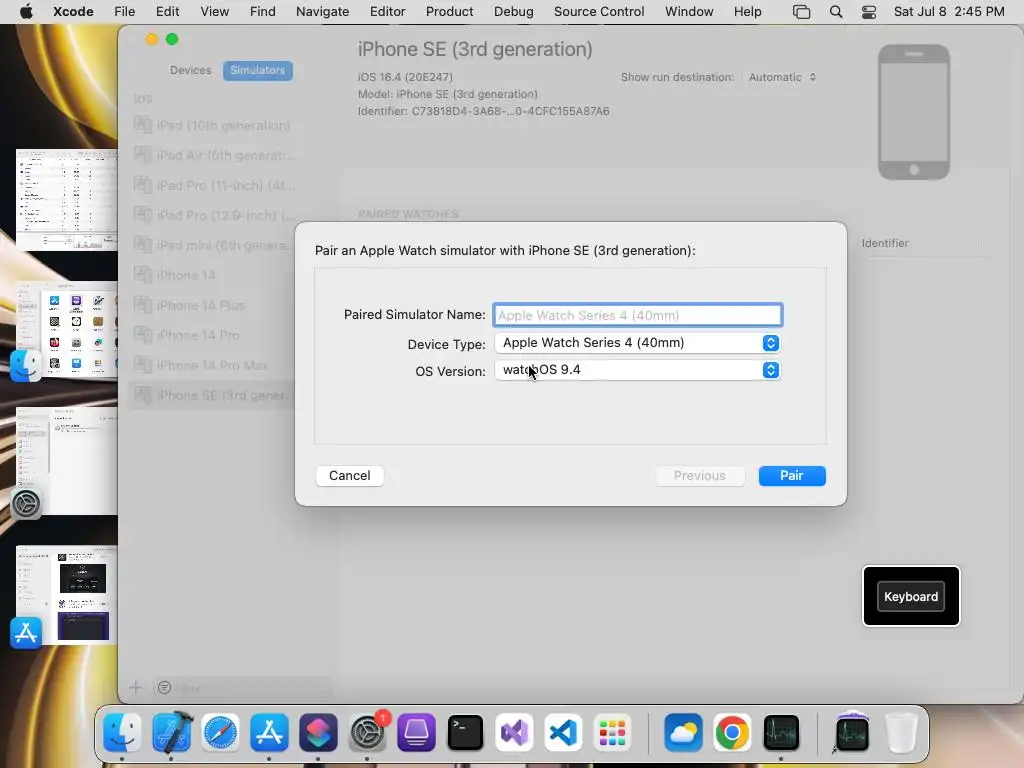Select iPhone 14 Pro Max simulator
Viewport: 1024px width, 768px height.
(x=213, y=365)
